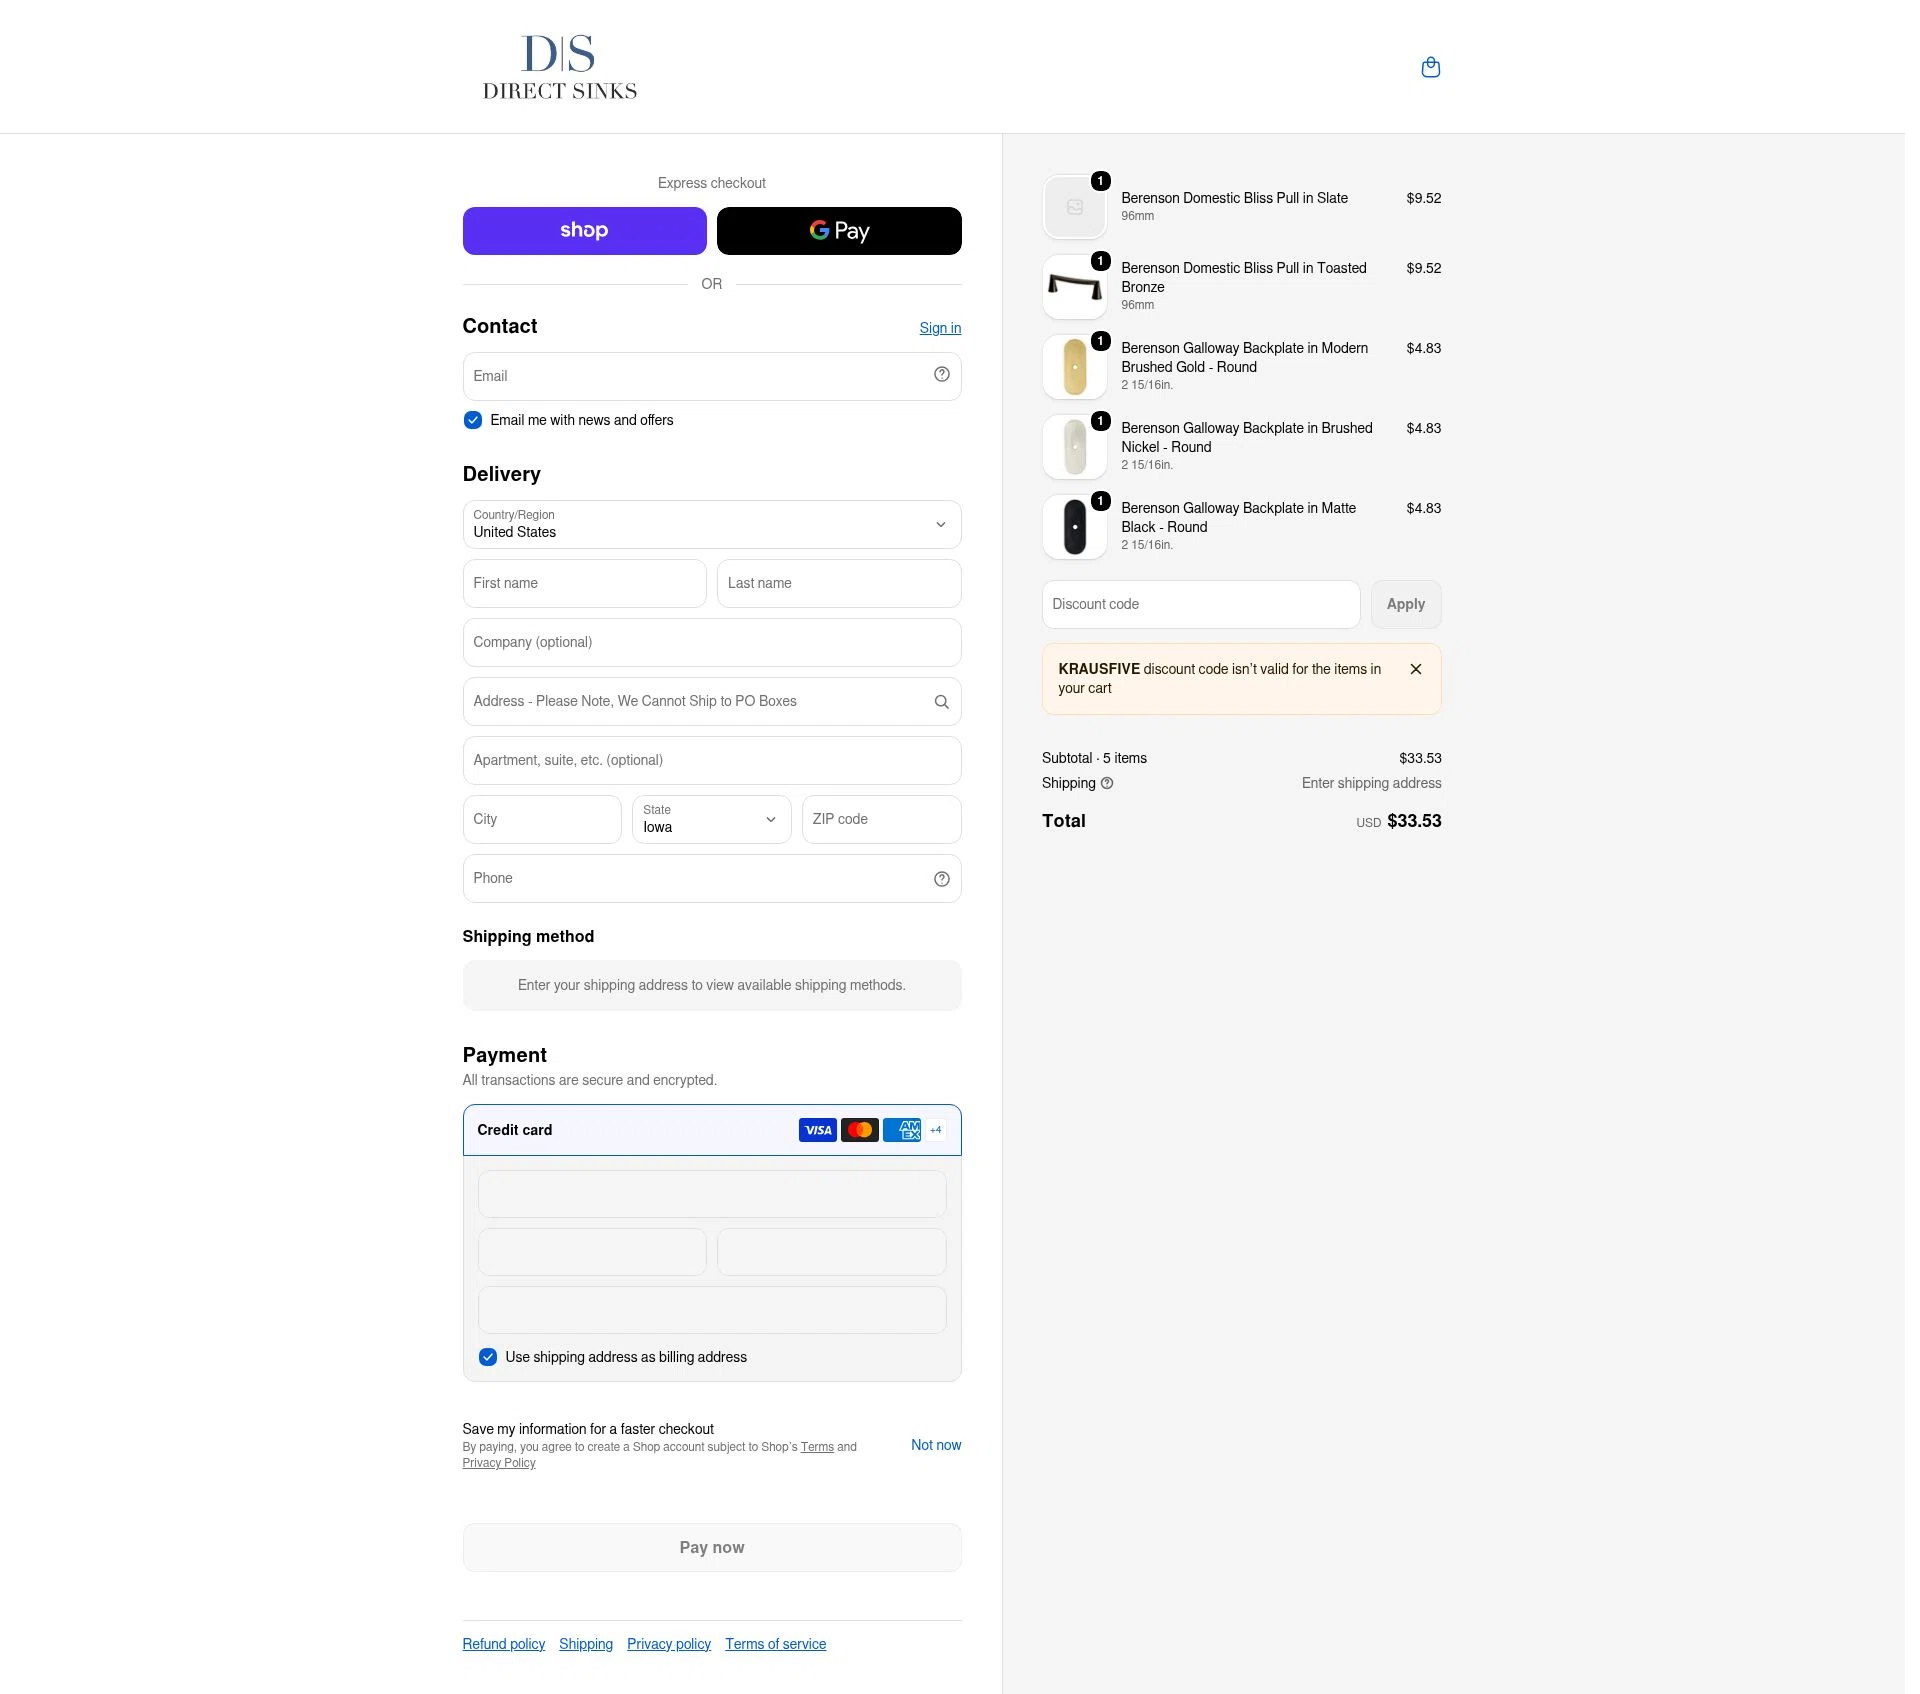The height and width of the screenshot is (1694, 1920).
Task: Click the Apartment, suite field
Action: point(712,761)
